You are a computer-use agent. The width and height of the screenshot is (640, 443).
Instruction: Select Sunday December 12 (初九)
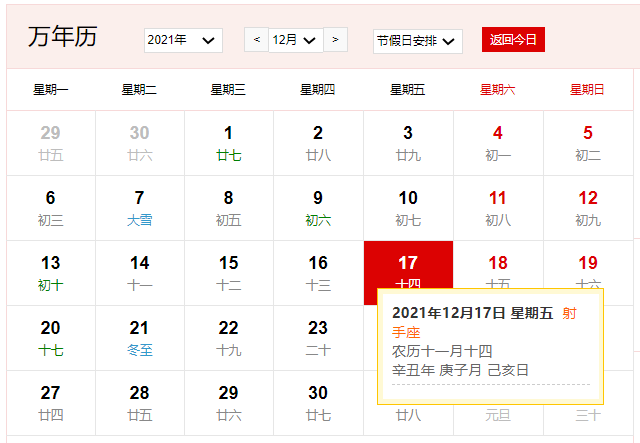[x=588, y=208]
